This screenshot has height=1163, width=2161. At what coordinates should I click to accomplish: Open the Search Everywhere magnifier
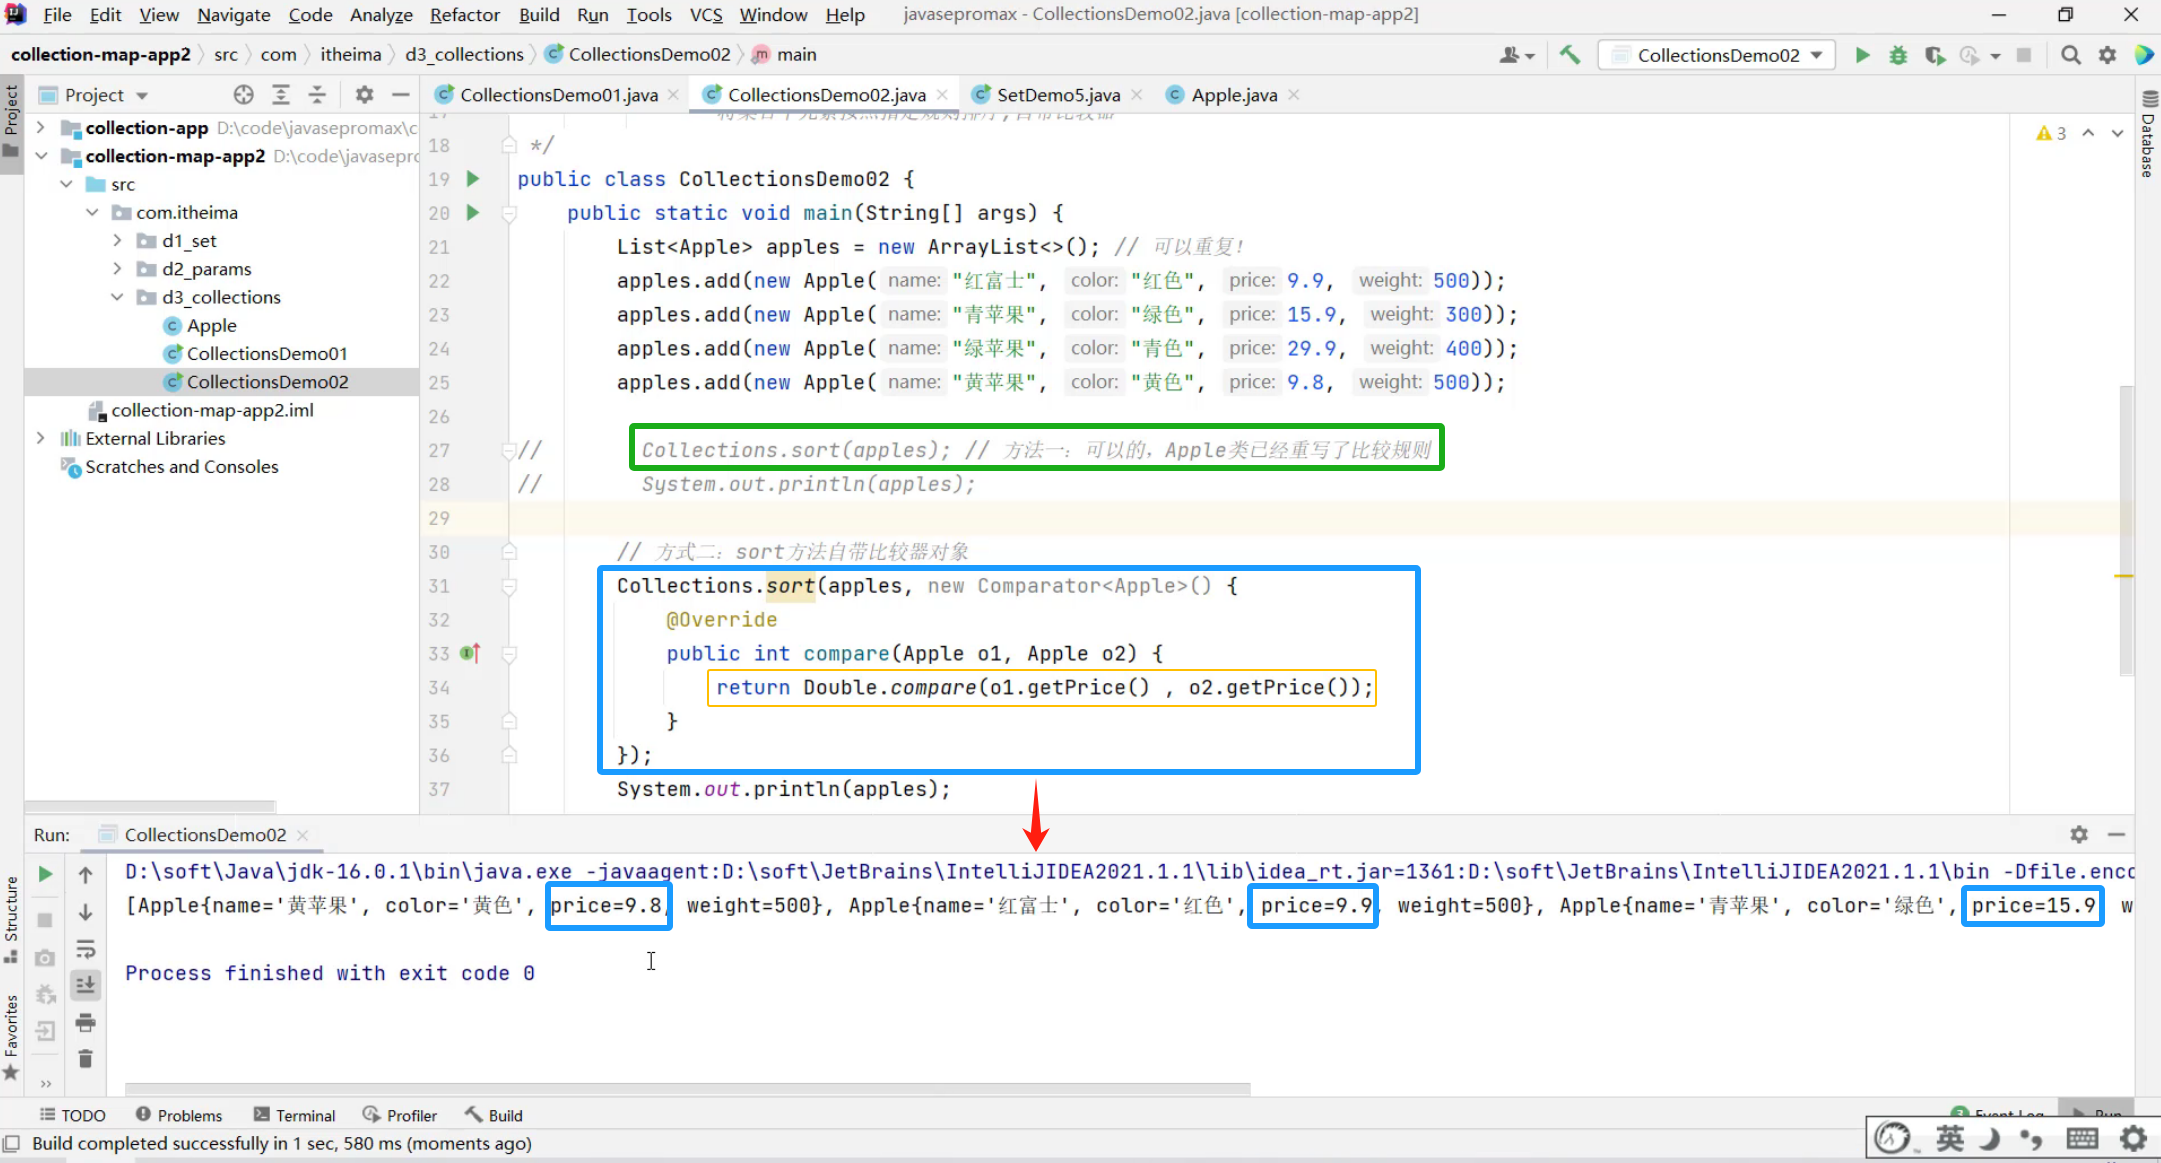coord(2071,55)
